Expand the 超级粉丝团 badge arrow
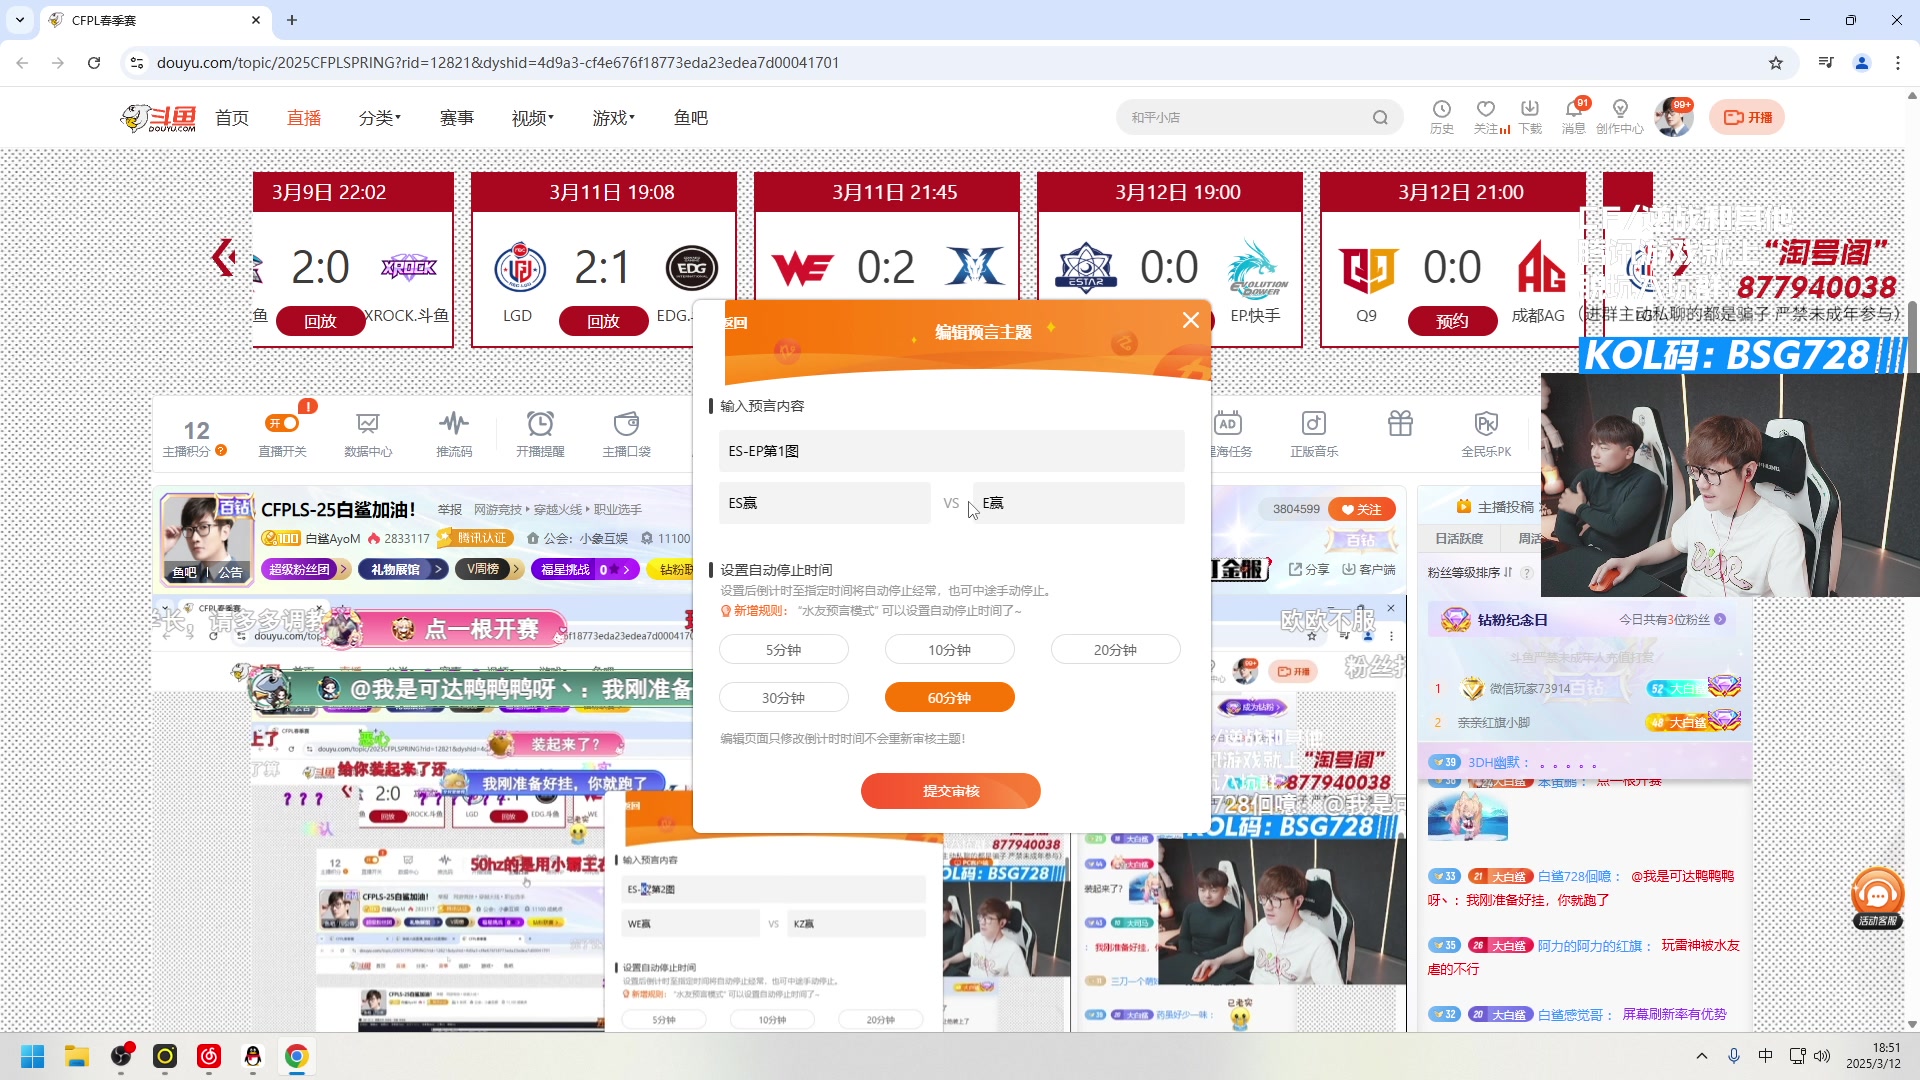Image resolution: width=1920 pixels, height=1080 pixels. tap(343, 569)
